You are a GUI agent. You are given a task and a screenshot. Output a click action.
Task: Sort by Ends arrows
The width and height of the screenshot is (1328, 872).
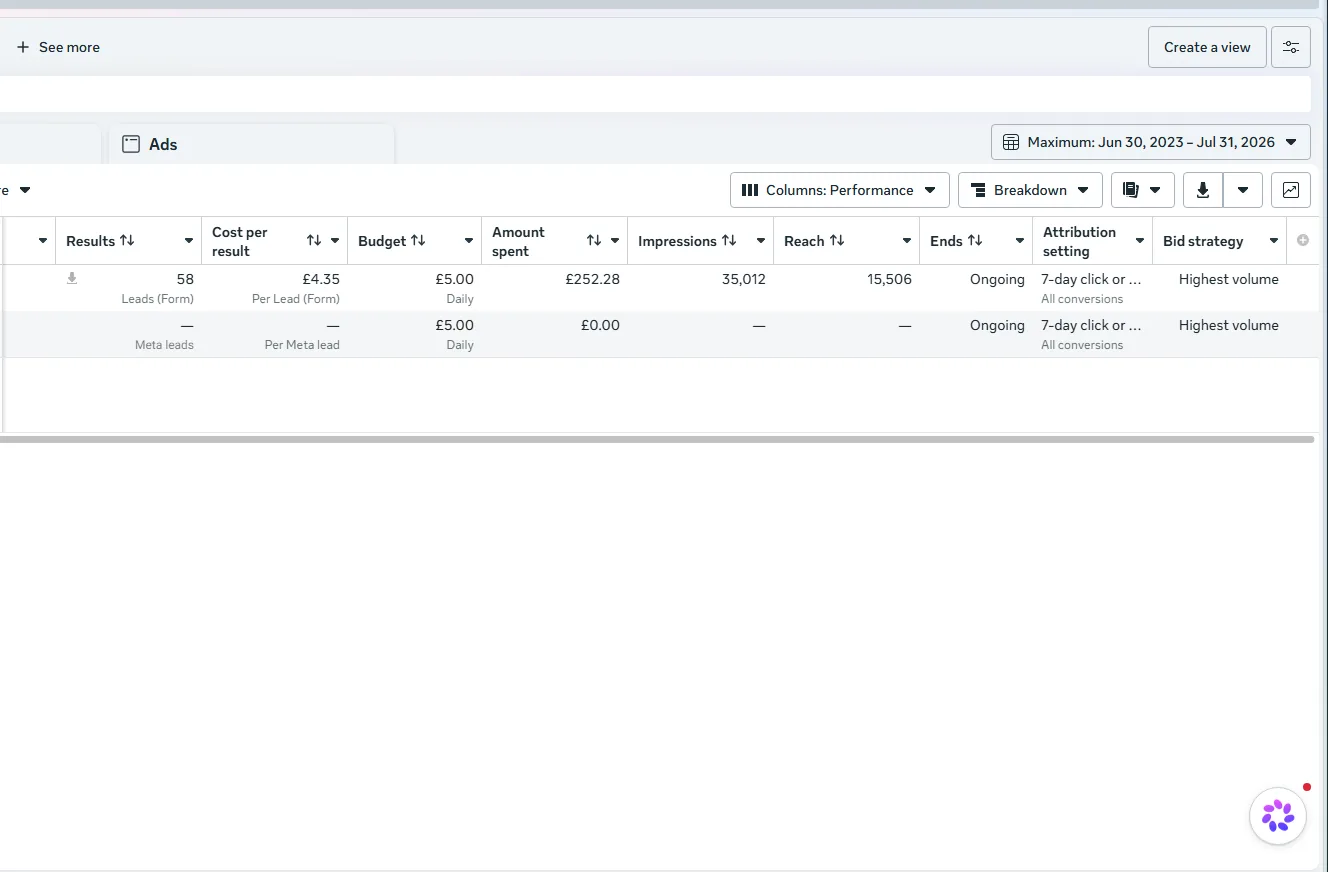click(975, 240)
